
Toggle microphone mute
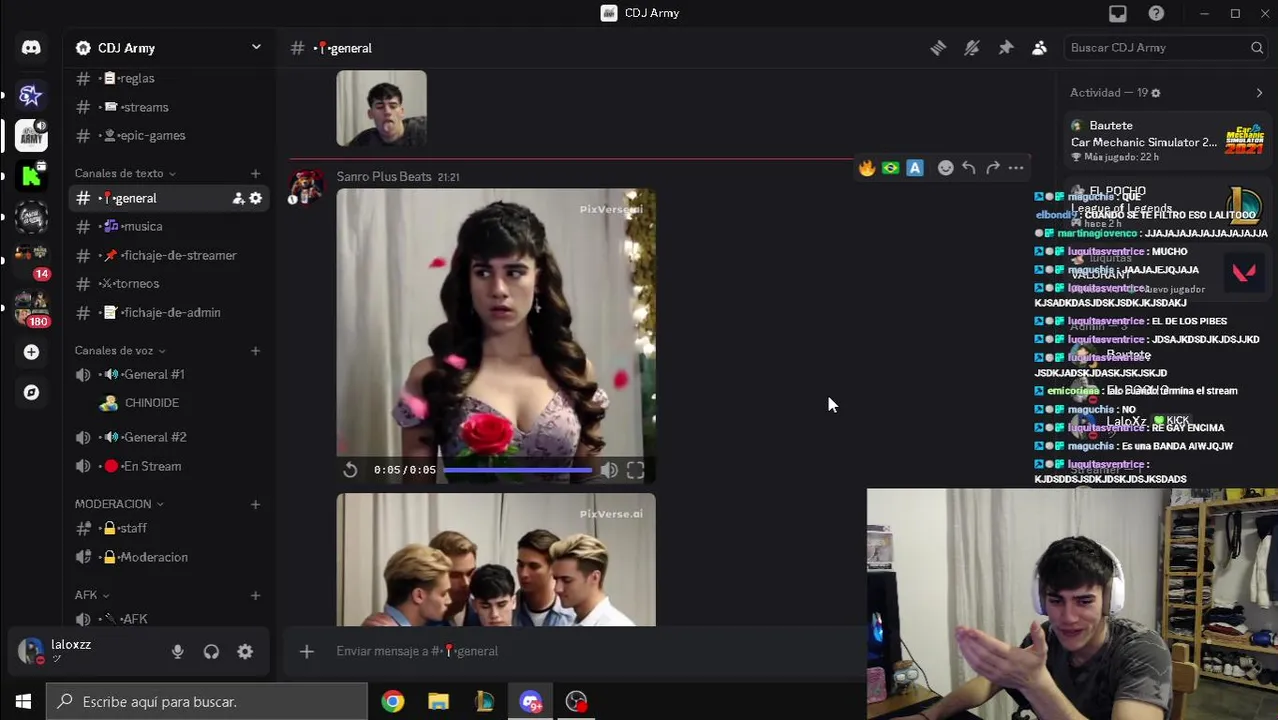(177, 652)
